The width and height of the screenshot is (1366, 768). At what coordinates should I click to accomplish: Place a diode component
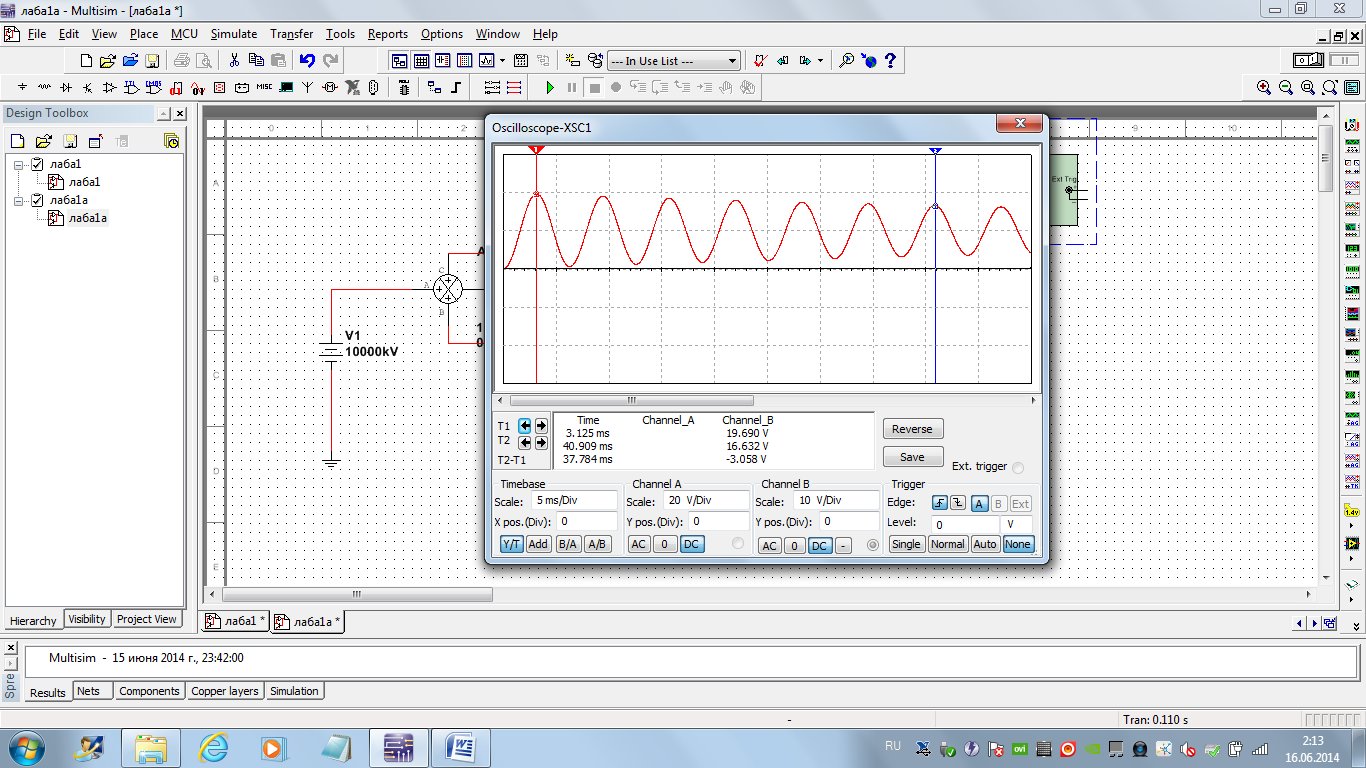[x=66, y=88]
